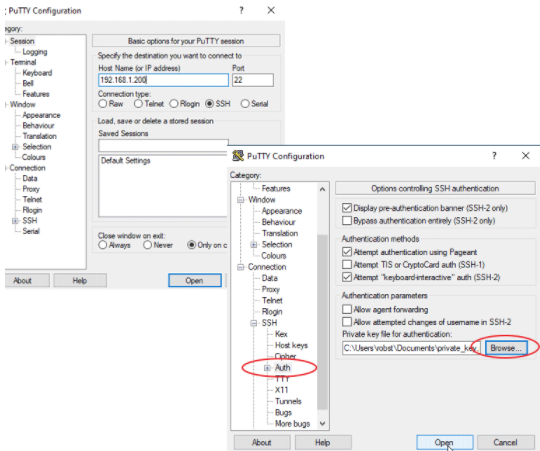Select Kex under SSH in front window
Image resolution: width=540 pixels, height=451 pixels.
[281, 334]
